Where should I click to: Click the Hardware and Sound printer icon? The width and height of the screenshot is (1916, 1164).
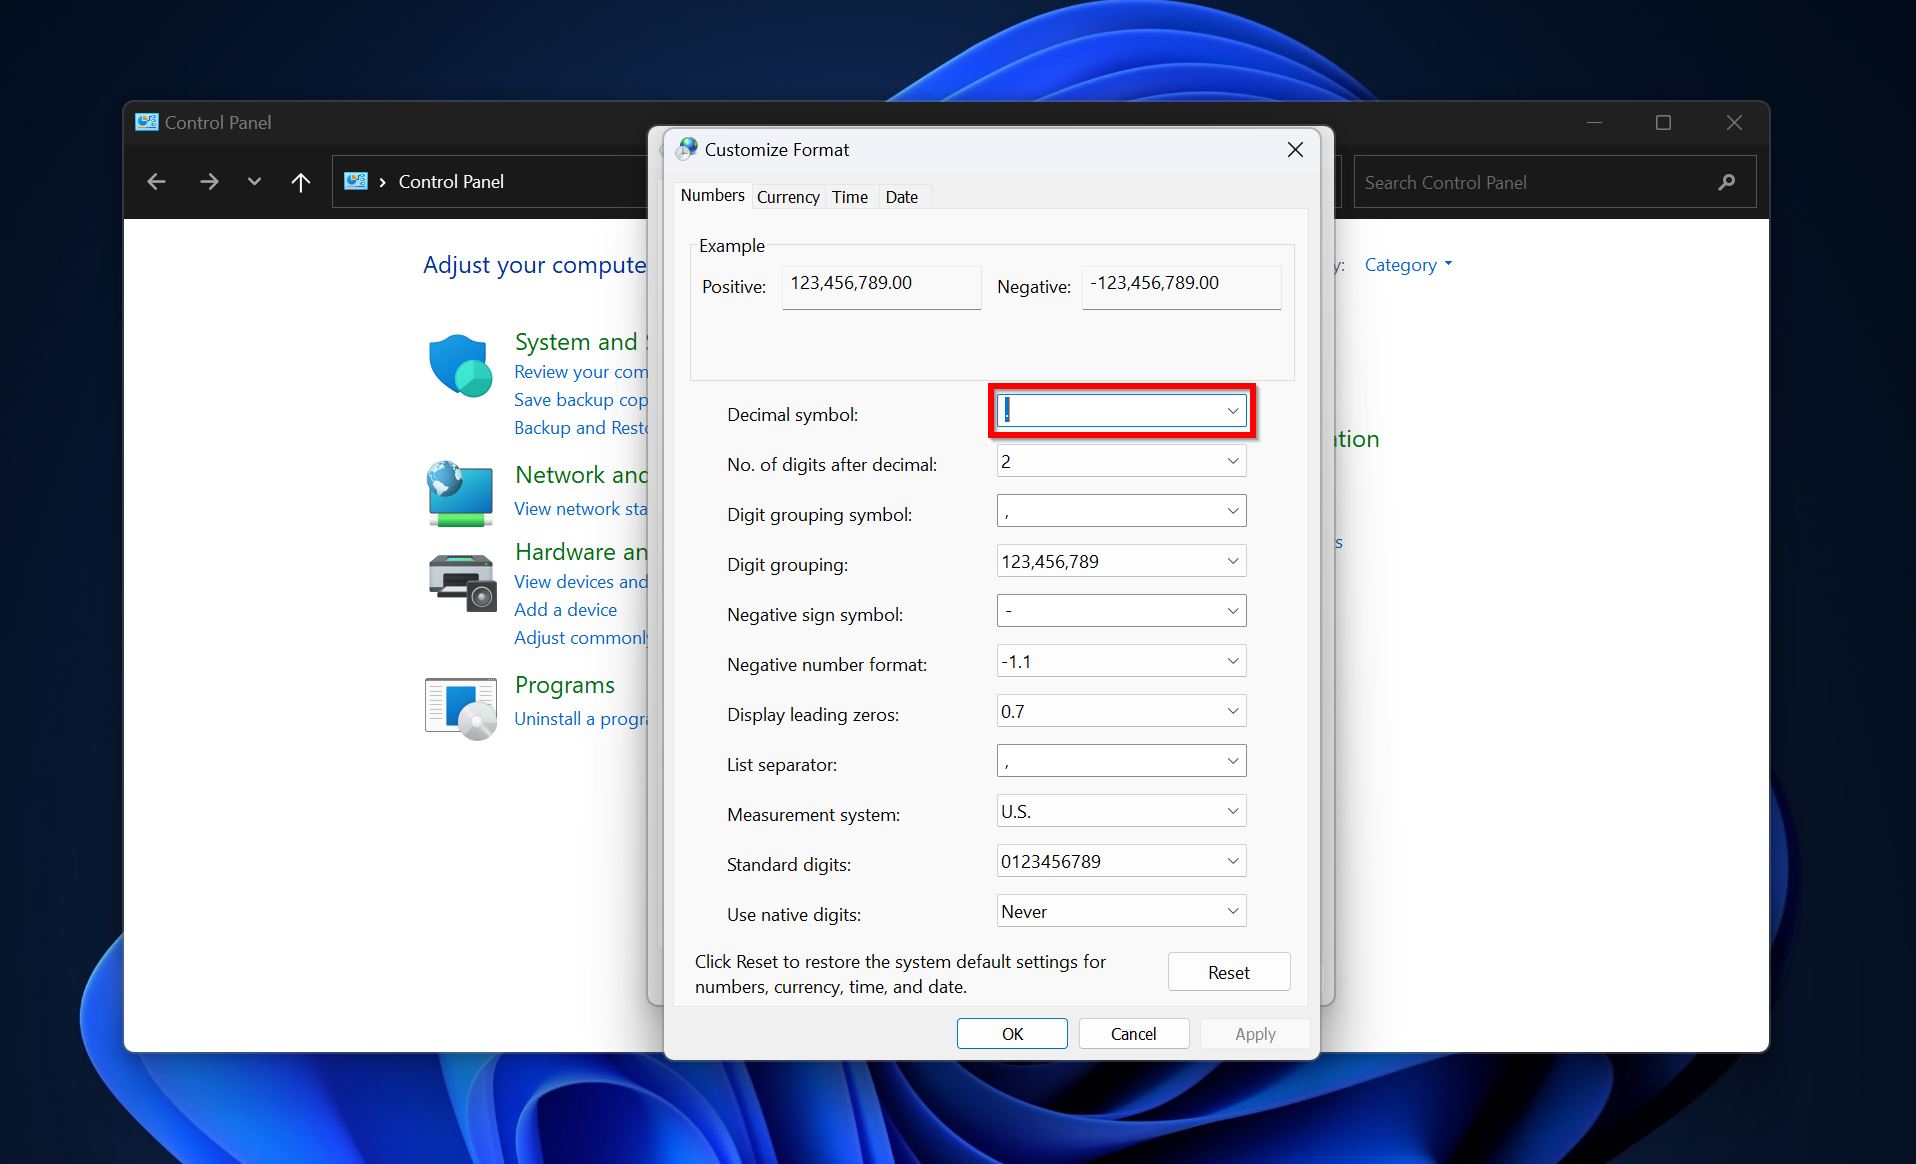point(462,582)
